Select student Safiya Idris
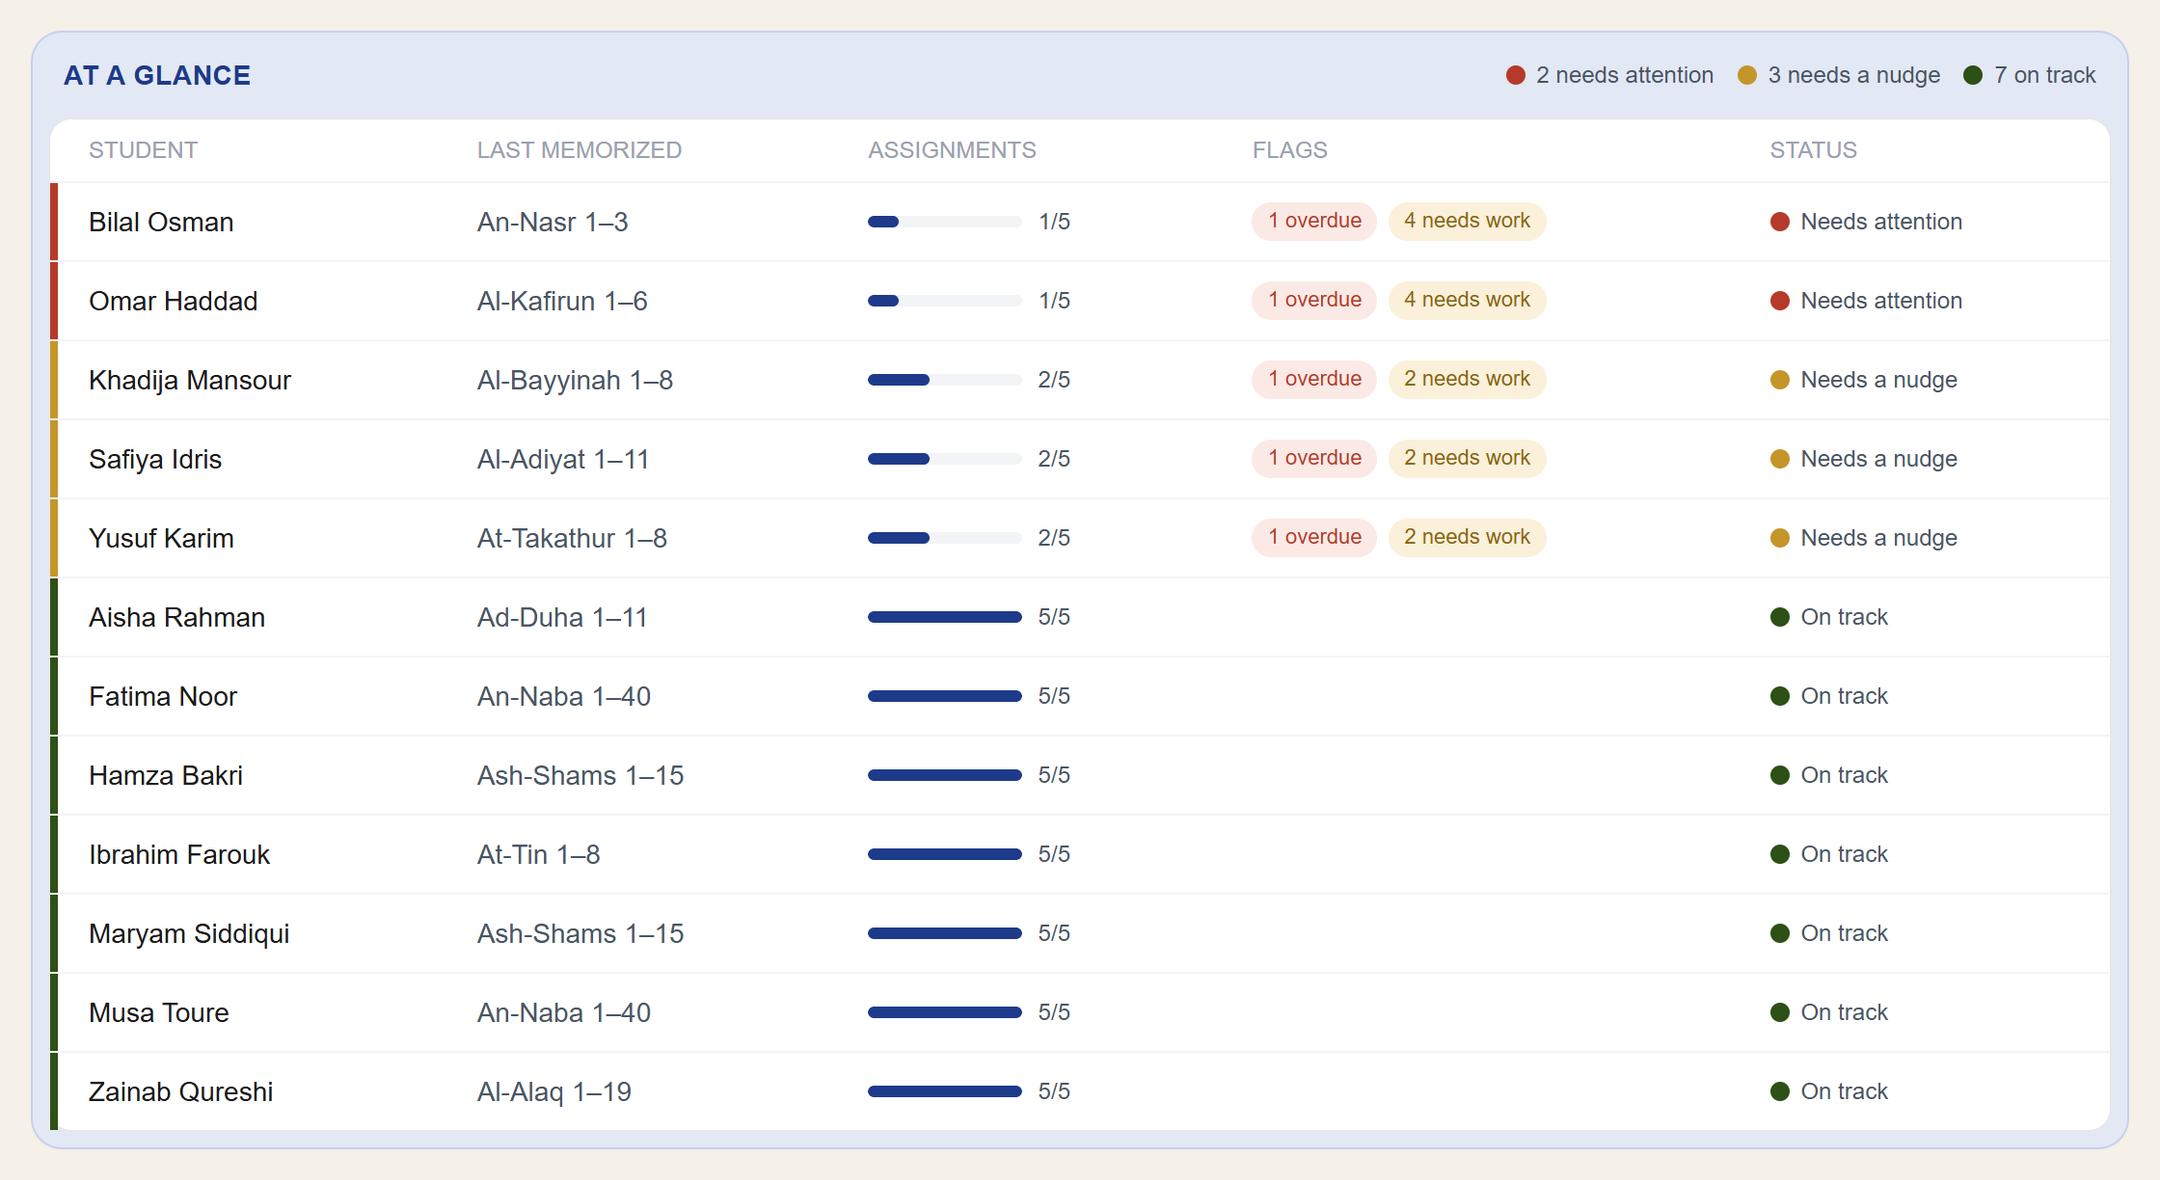 point(155,459)
